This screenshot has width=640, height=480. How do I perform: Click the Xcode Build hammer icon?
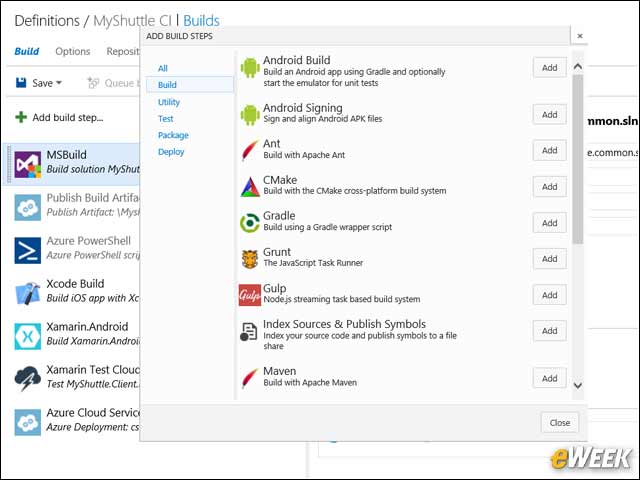[x=28, y=293]
